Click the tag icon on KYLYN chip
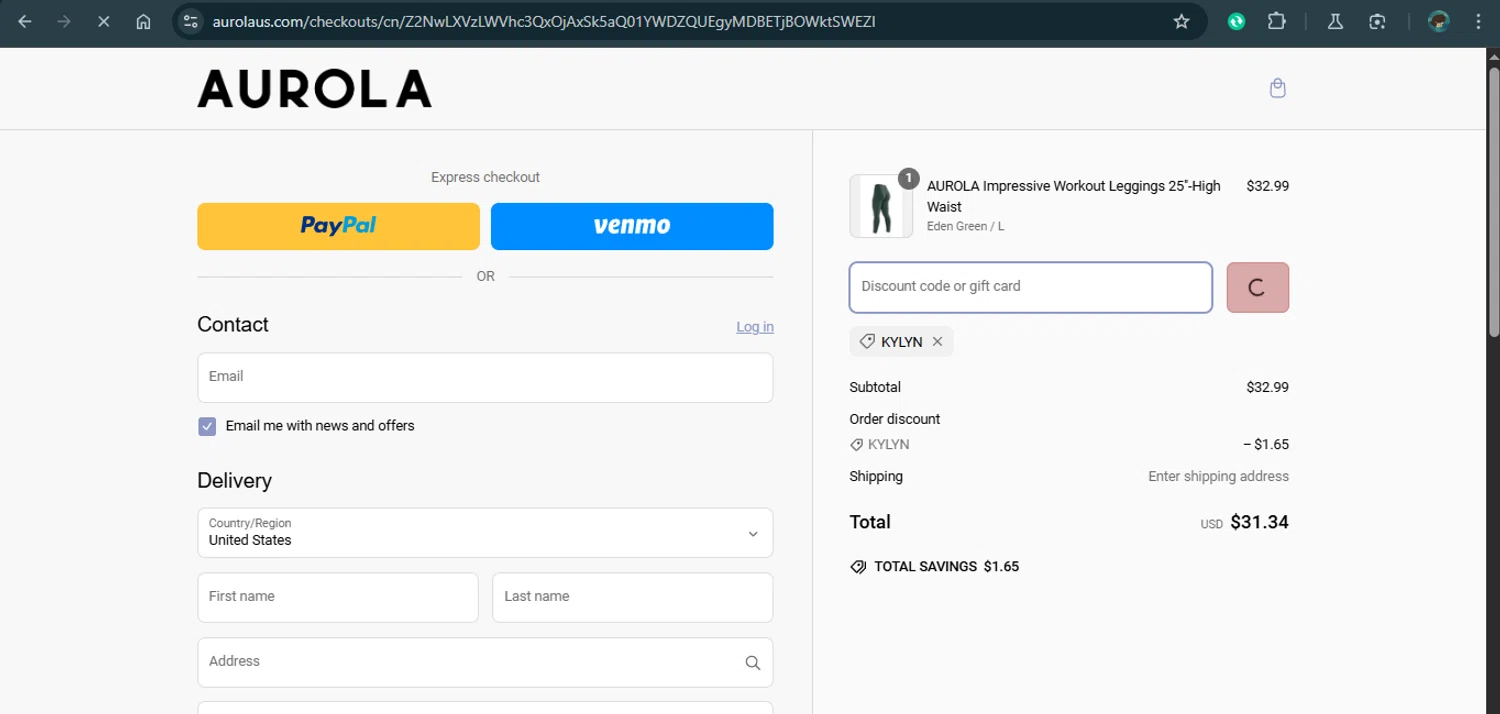The image size is (1500, 714). coord(867,342)
